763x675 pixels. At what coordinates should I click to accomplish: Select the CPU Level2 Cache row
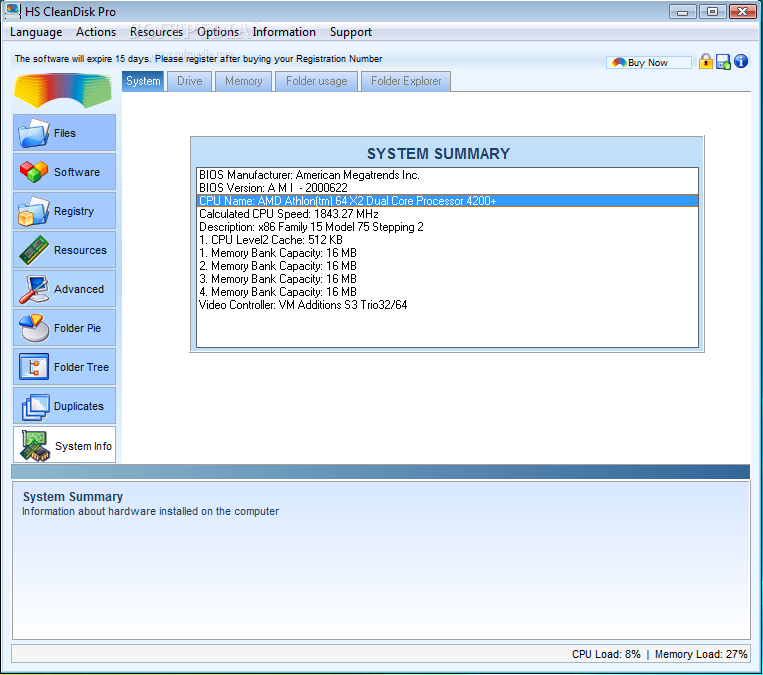point(447,240)
